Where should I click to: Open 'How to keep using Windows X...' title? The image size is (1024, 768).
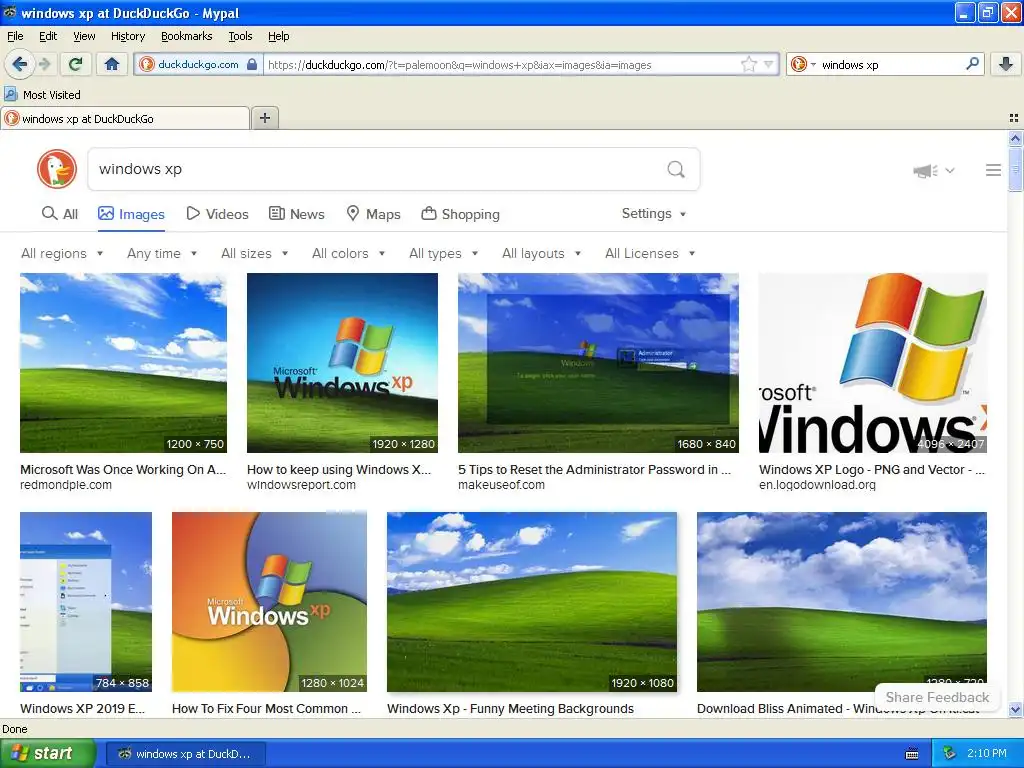point(339,470)
